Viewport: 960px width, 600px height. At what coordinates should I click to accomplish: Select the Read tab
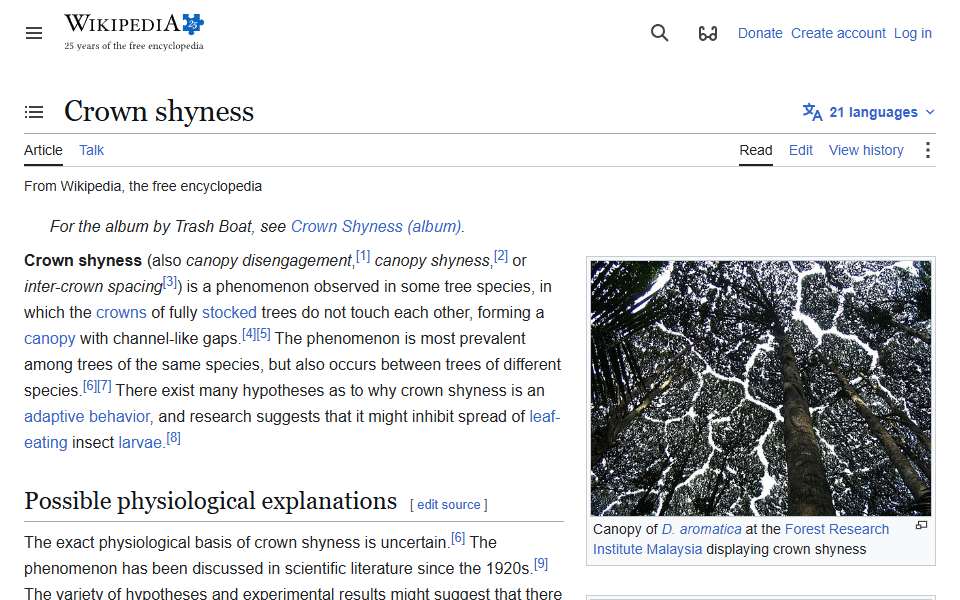(756, 150)
